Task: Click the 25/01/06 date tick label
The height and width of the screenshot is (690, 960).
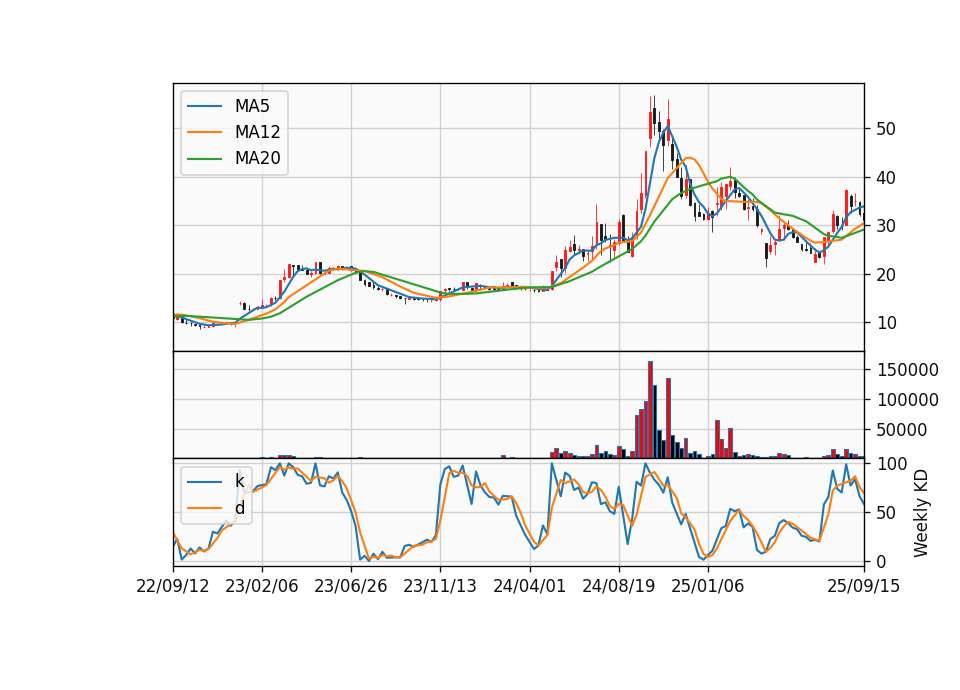Action: click(708, 586)
